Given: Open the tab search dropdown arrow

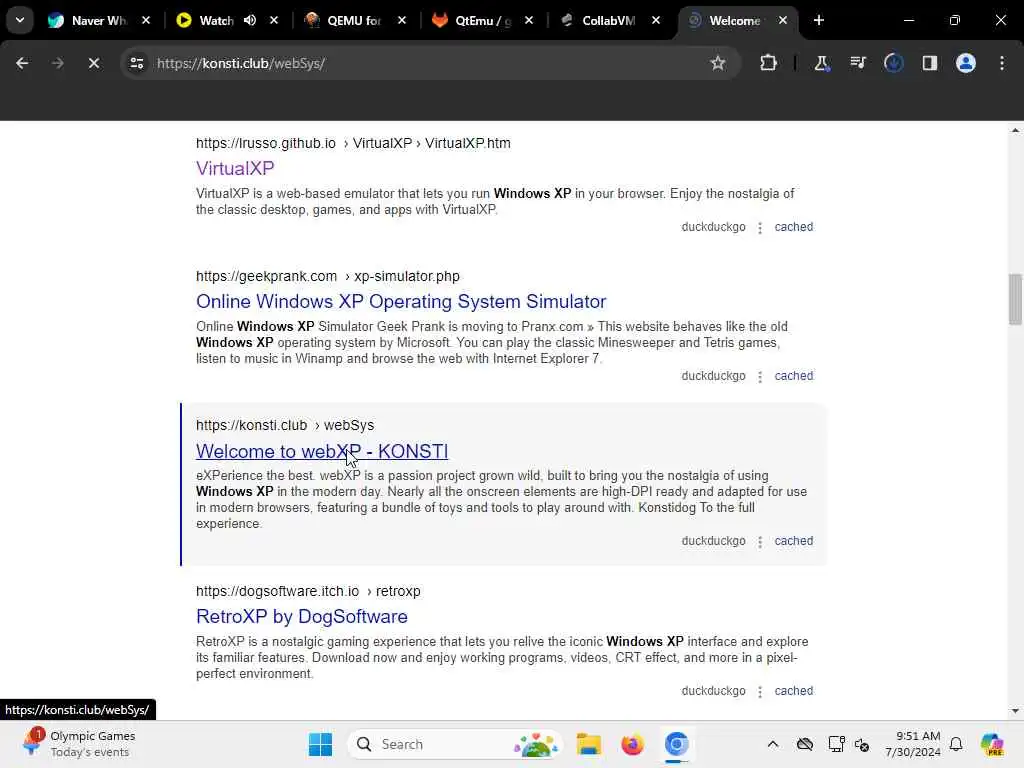Looking at the screenshot, I should pos(20,20).
